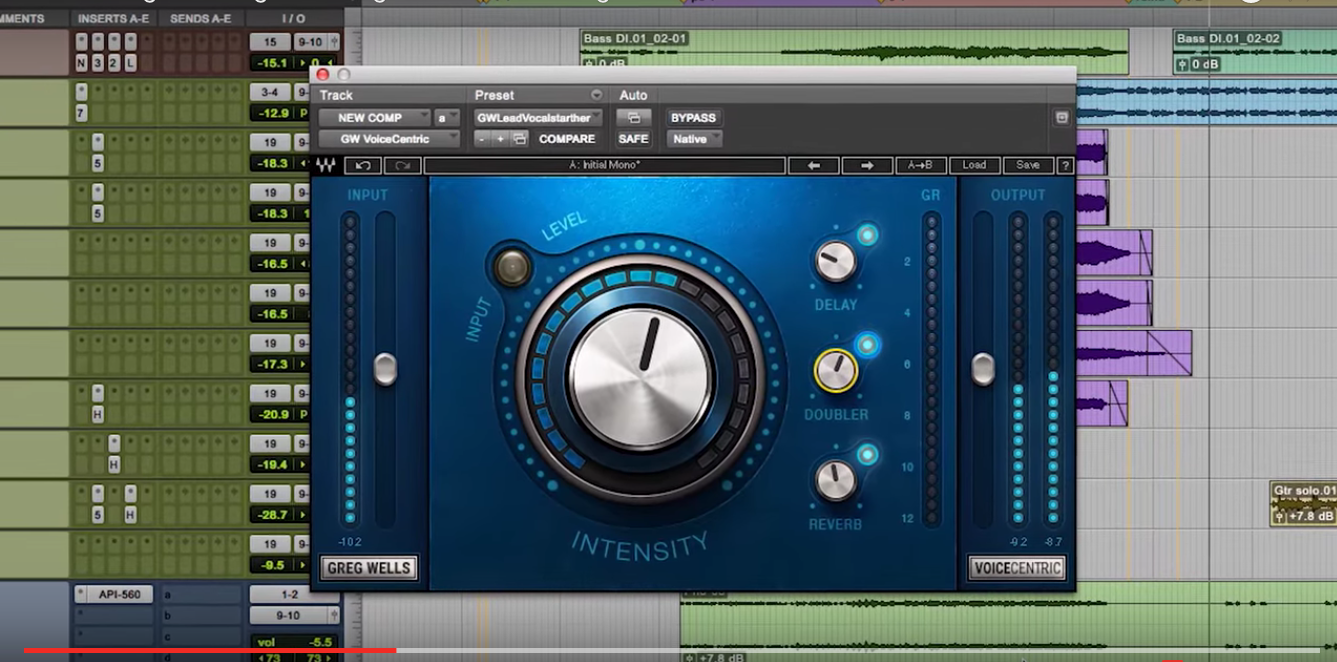Open insert 7 on the 3-4 input track

[x=82, y=113]
